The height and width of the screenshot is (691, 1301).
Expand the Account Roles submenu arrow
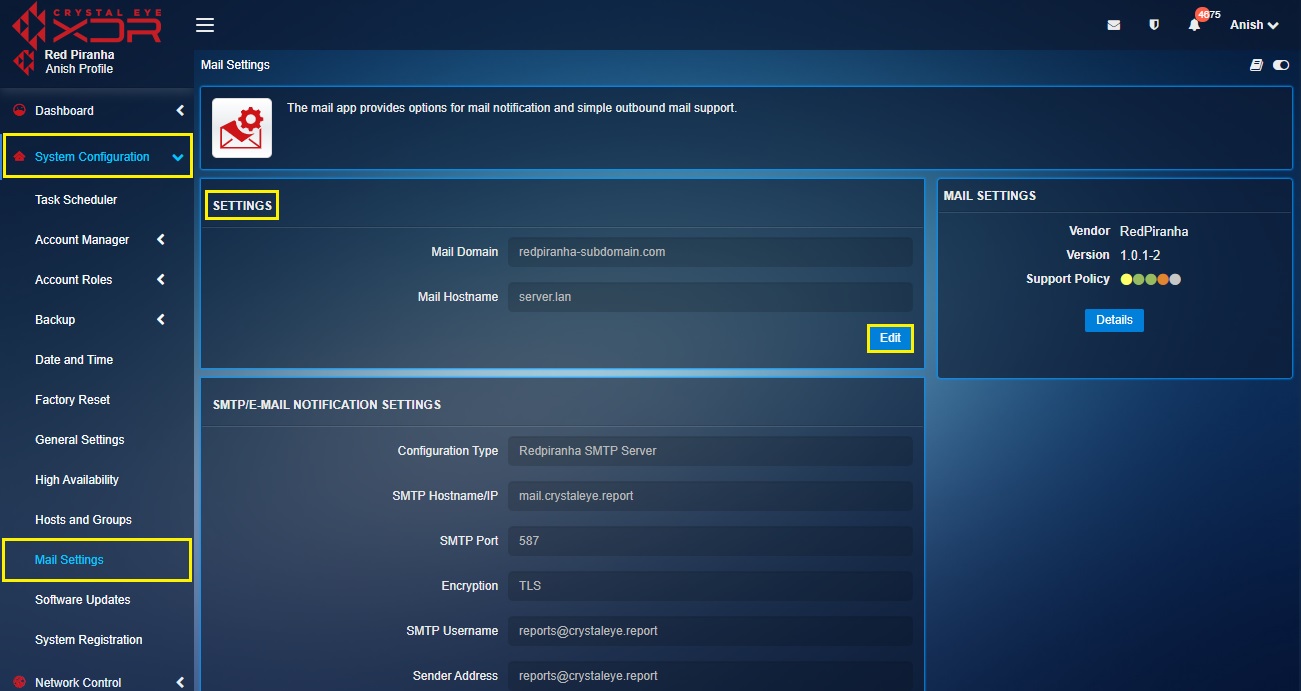click(161, 280)
